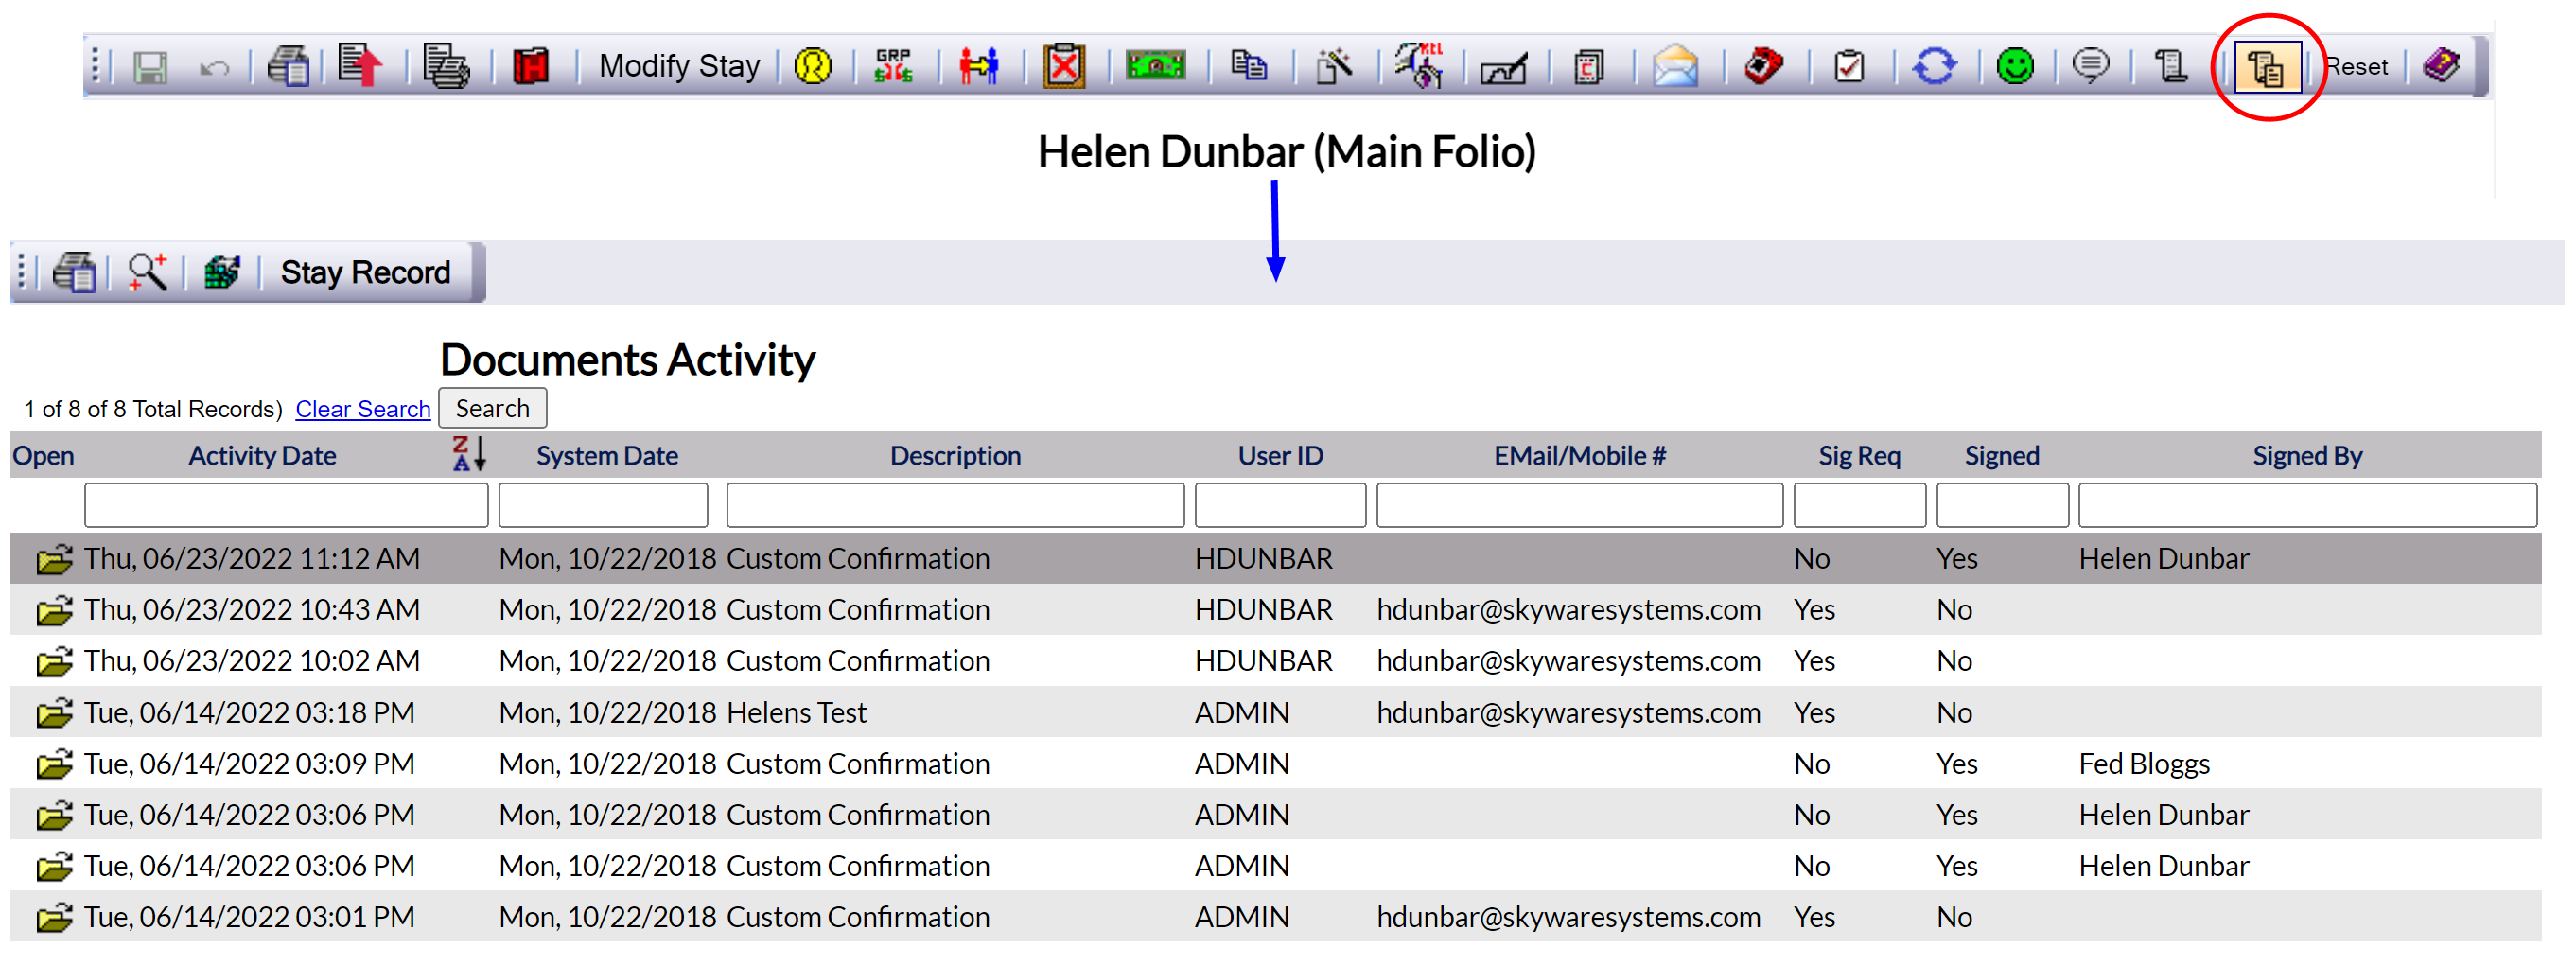
Task: Open the email envelope icon
Action: 1675,66
